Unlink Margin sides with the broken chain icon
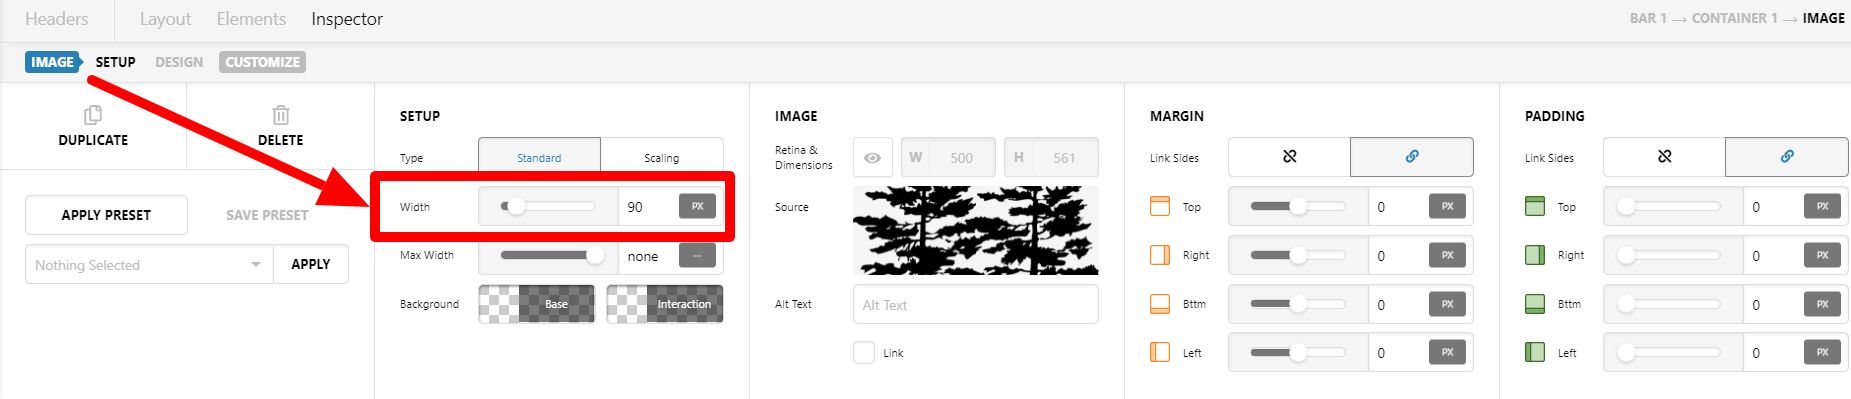Image resolution: width=1851 pixels, height=399 pixels. click(x=1289, y=157)
